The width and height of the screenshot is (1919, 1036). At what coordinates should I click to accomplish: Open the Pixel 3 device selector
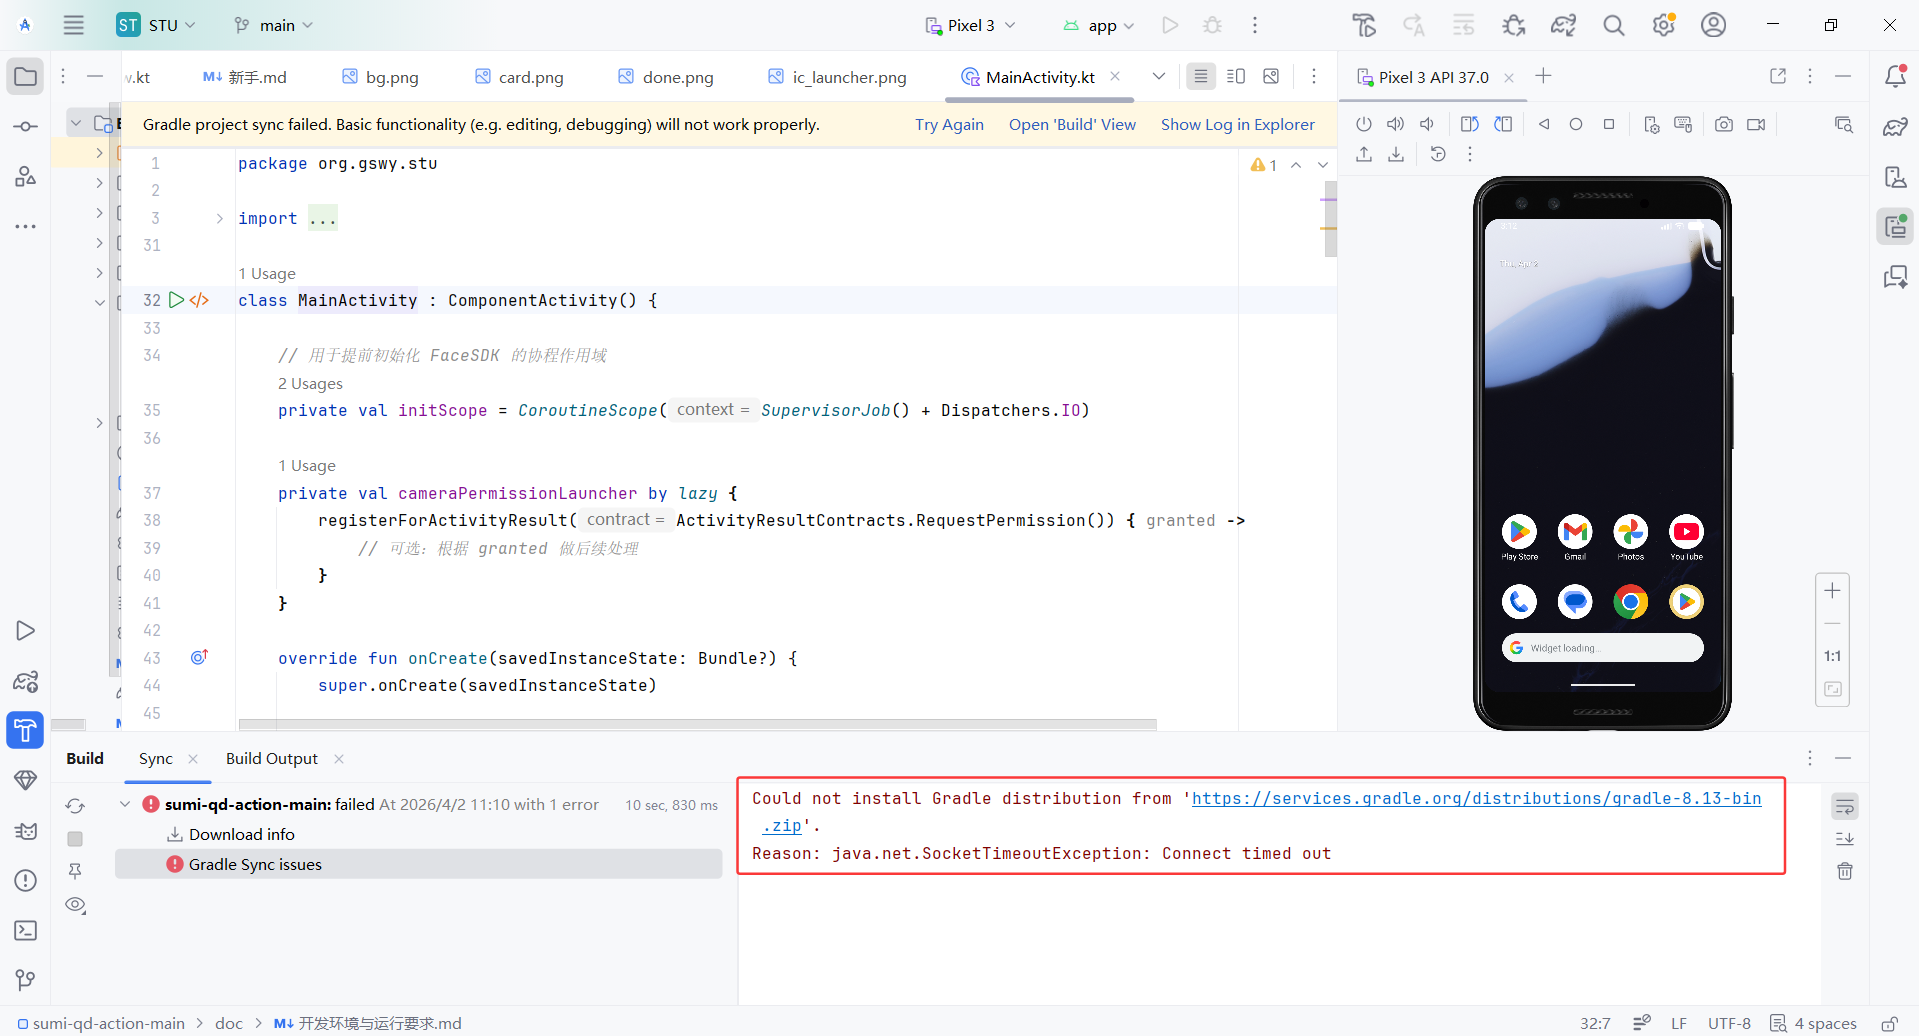970,25
